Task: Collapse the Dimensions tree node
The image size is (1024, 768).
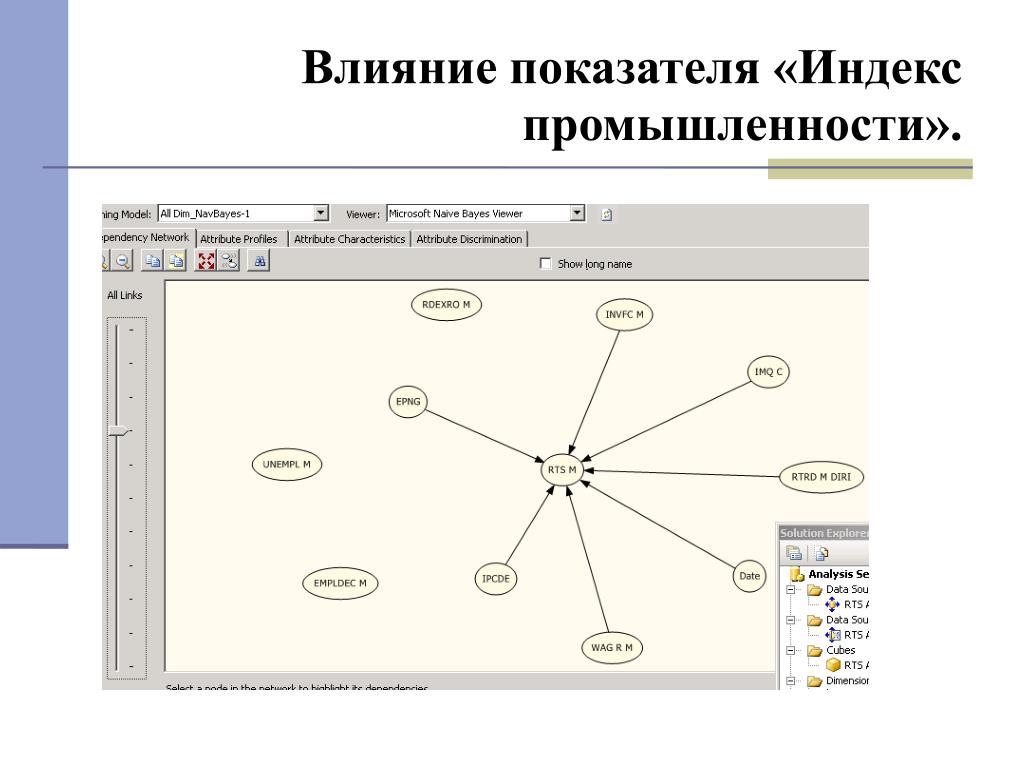Action: tap(790, 680)
